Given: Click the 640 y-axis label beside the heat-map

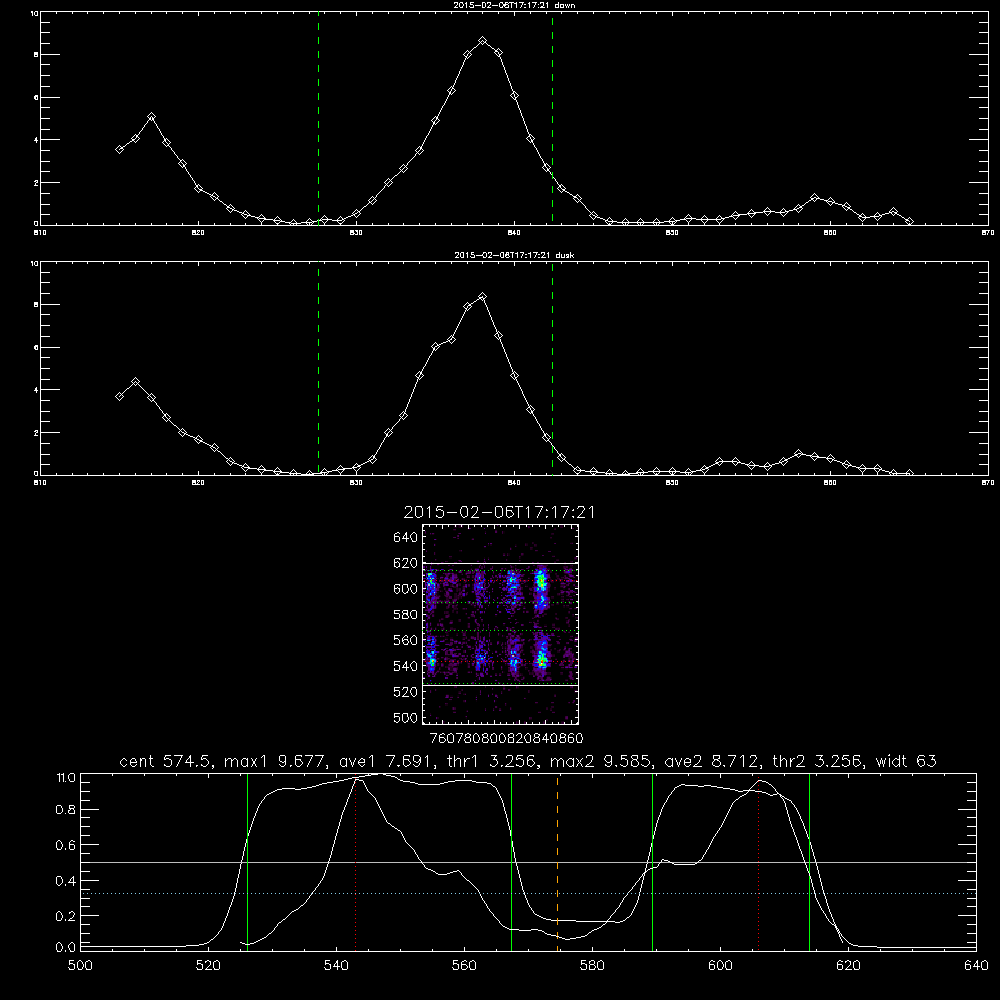Looking at the screenshot, I should pyautogui.click(x=405, y=538).
